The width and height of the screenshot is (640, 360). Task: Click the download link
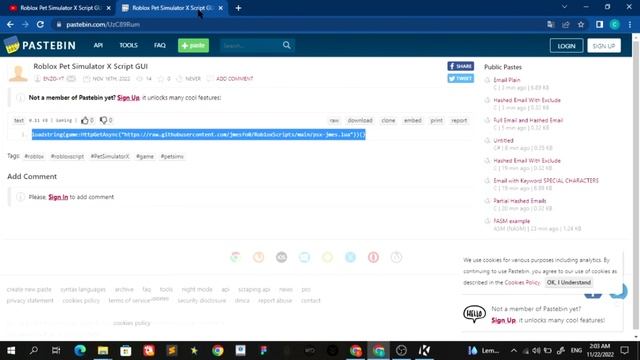(x=360, y=120)
